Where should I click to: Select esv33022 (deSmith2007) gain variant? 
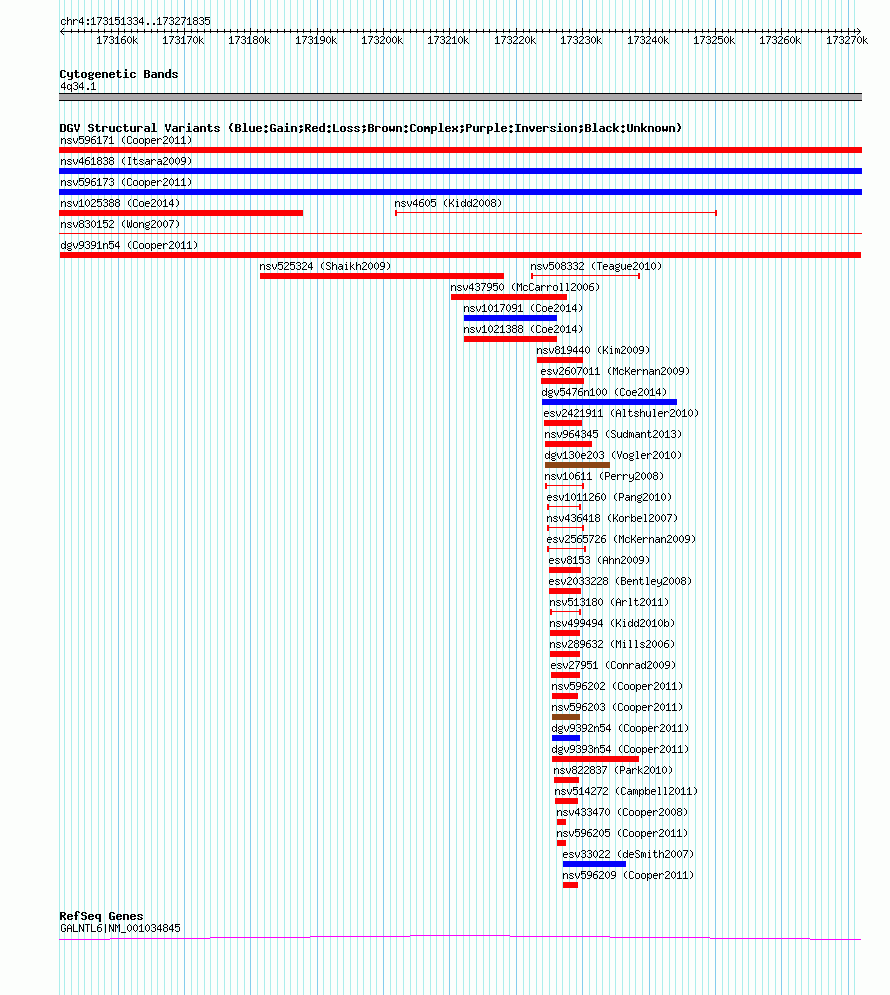pos(594,864)
